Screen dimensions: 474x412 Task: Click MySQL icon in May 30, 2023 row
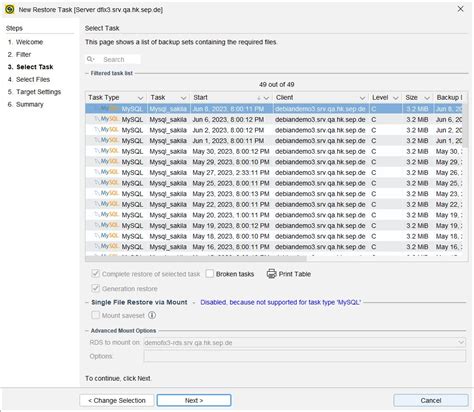(x=107, y=151)
